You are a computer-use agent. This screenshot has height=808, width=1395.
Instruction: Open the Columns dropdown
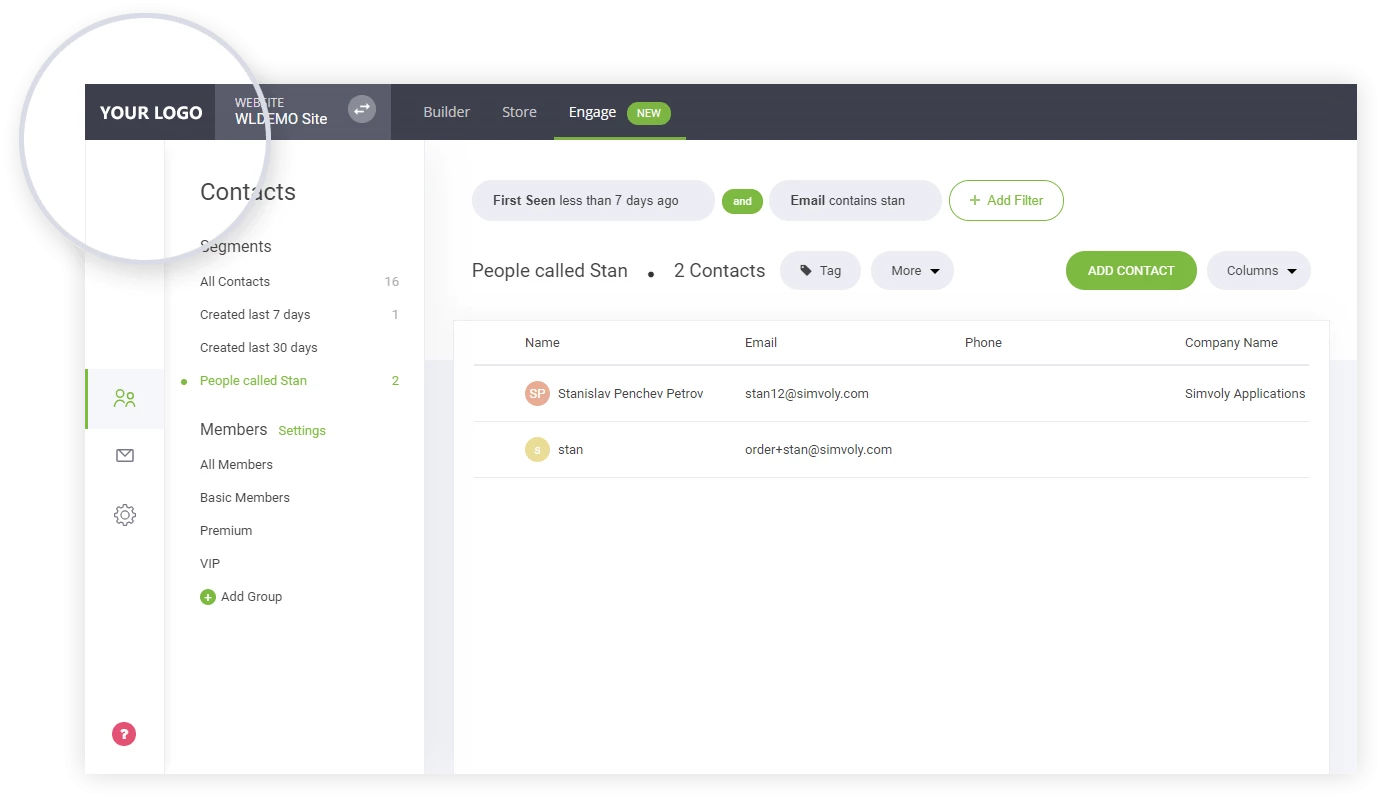[1258, 271]
